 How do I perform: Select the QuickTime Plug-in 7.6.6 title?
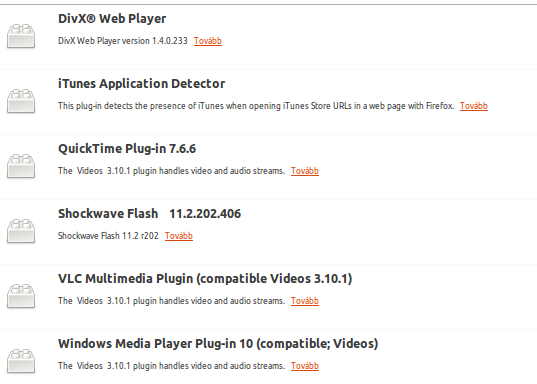click(x=127, y=149)
